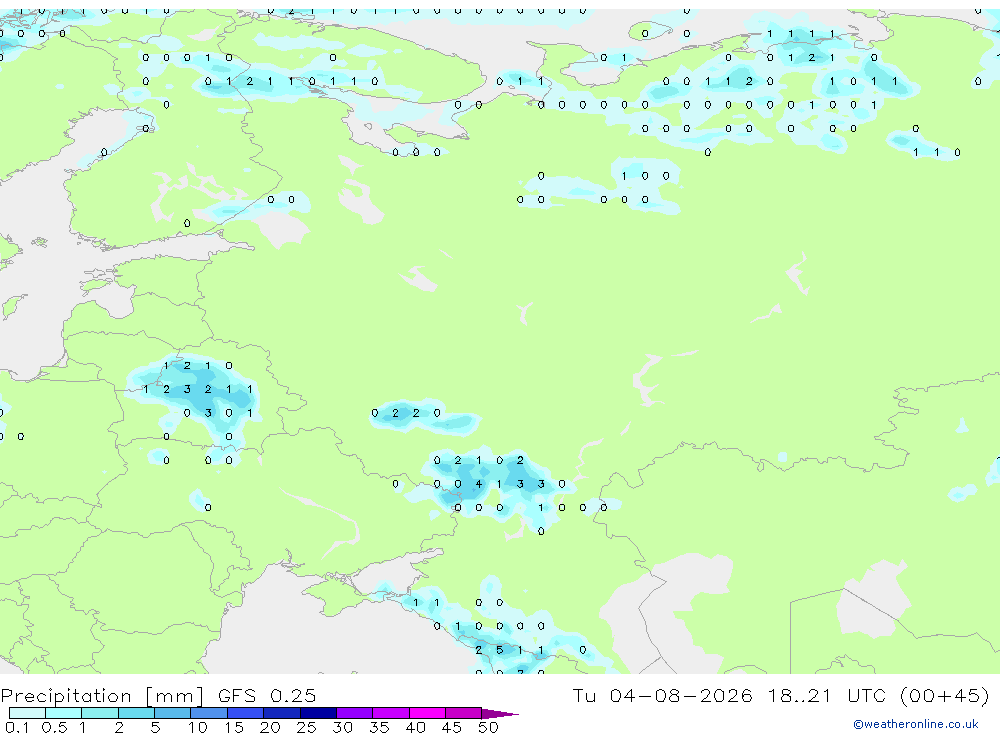This screenshot has height=733, width=1000.
Task: Choose the 2–5 mm legend color segment
Action: tap(136, 713)
